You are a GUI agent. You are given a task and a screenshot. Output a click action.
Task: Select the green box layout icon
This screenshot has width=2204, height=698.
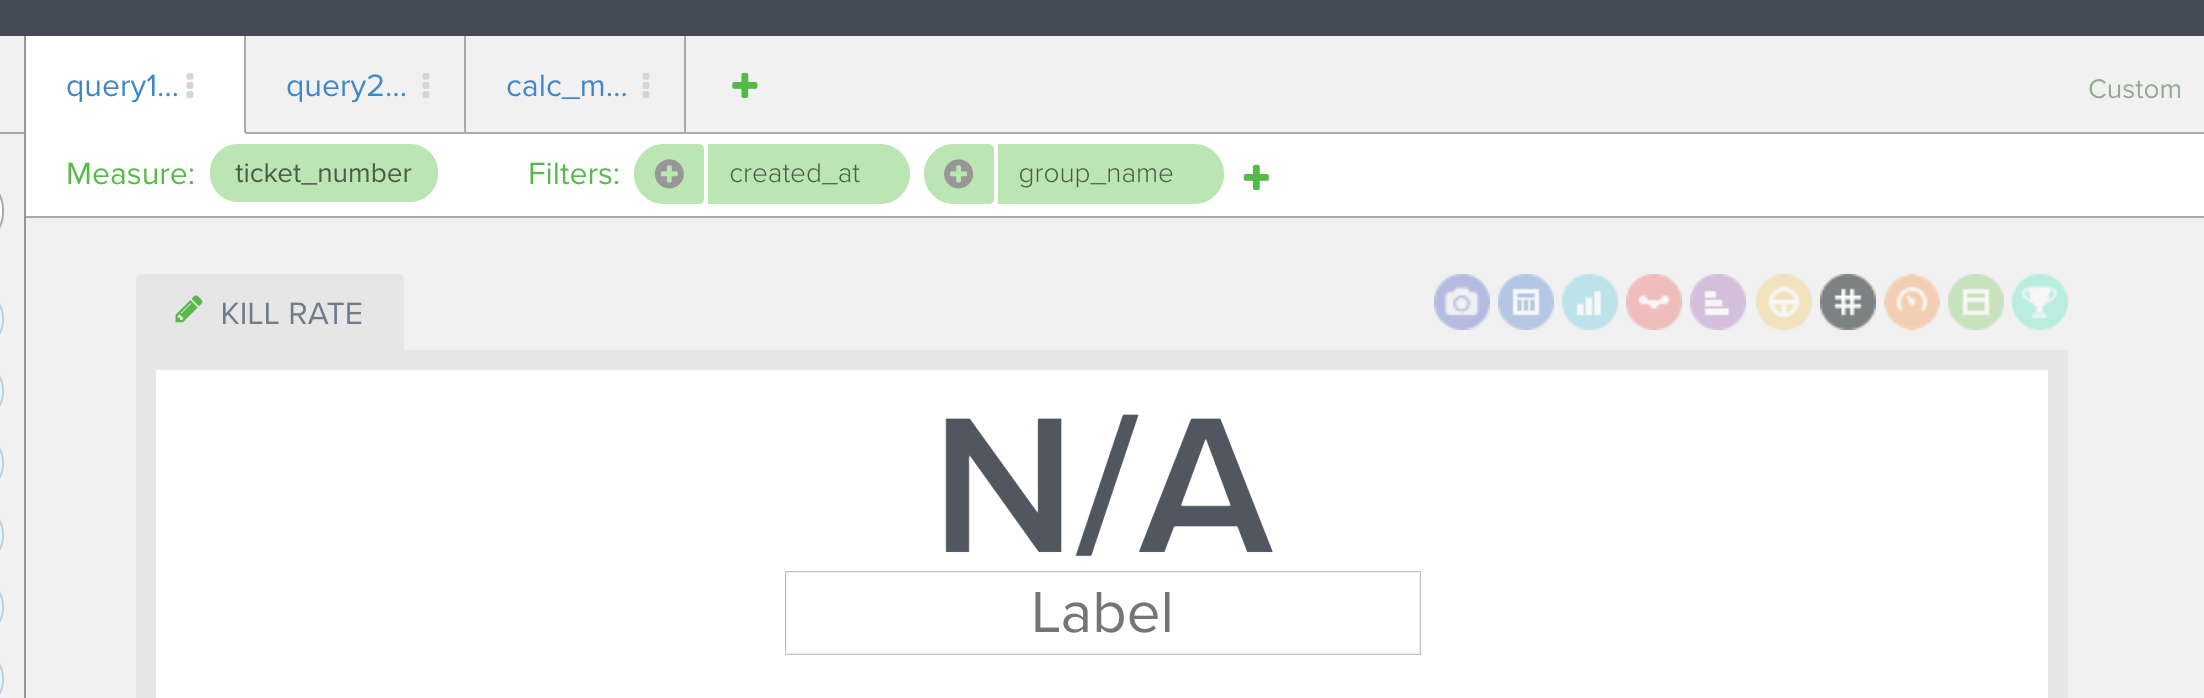(1976, 302)
